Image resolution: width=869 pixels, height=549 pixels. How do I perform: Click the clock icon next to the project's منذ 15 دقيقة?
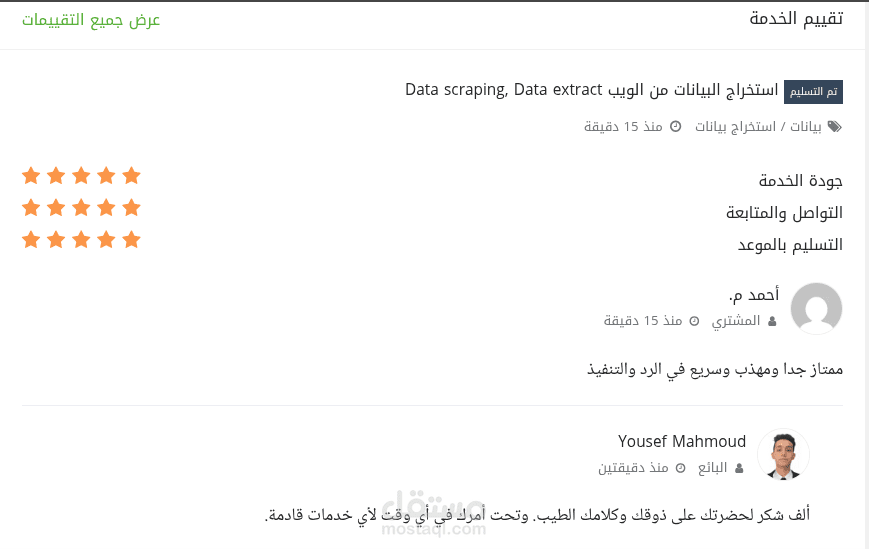(x=675, y=127)
